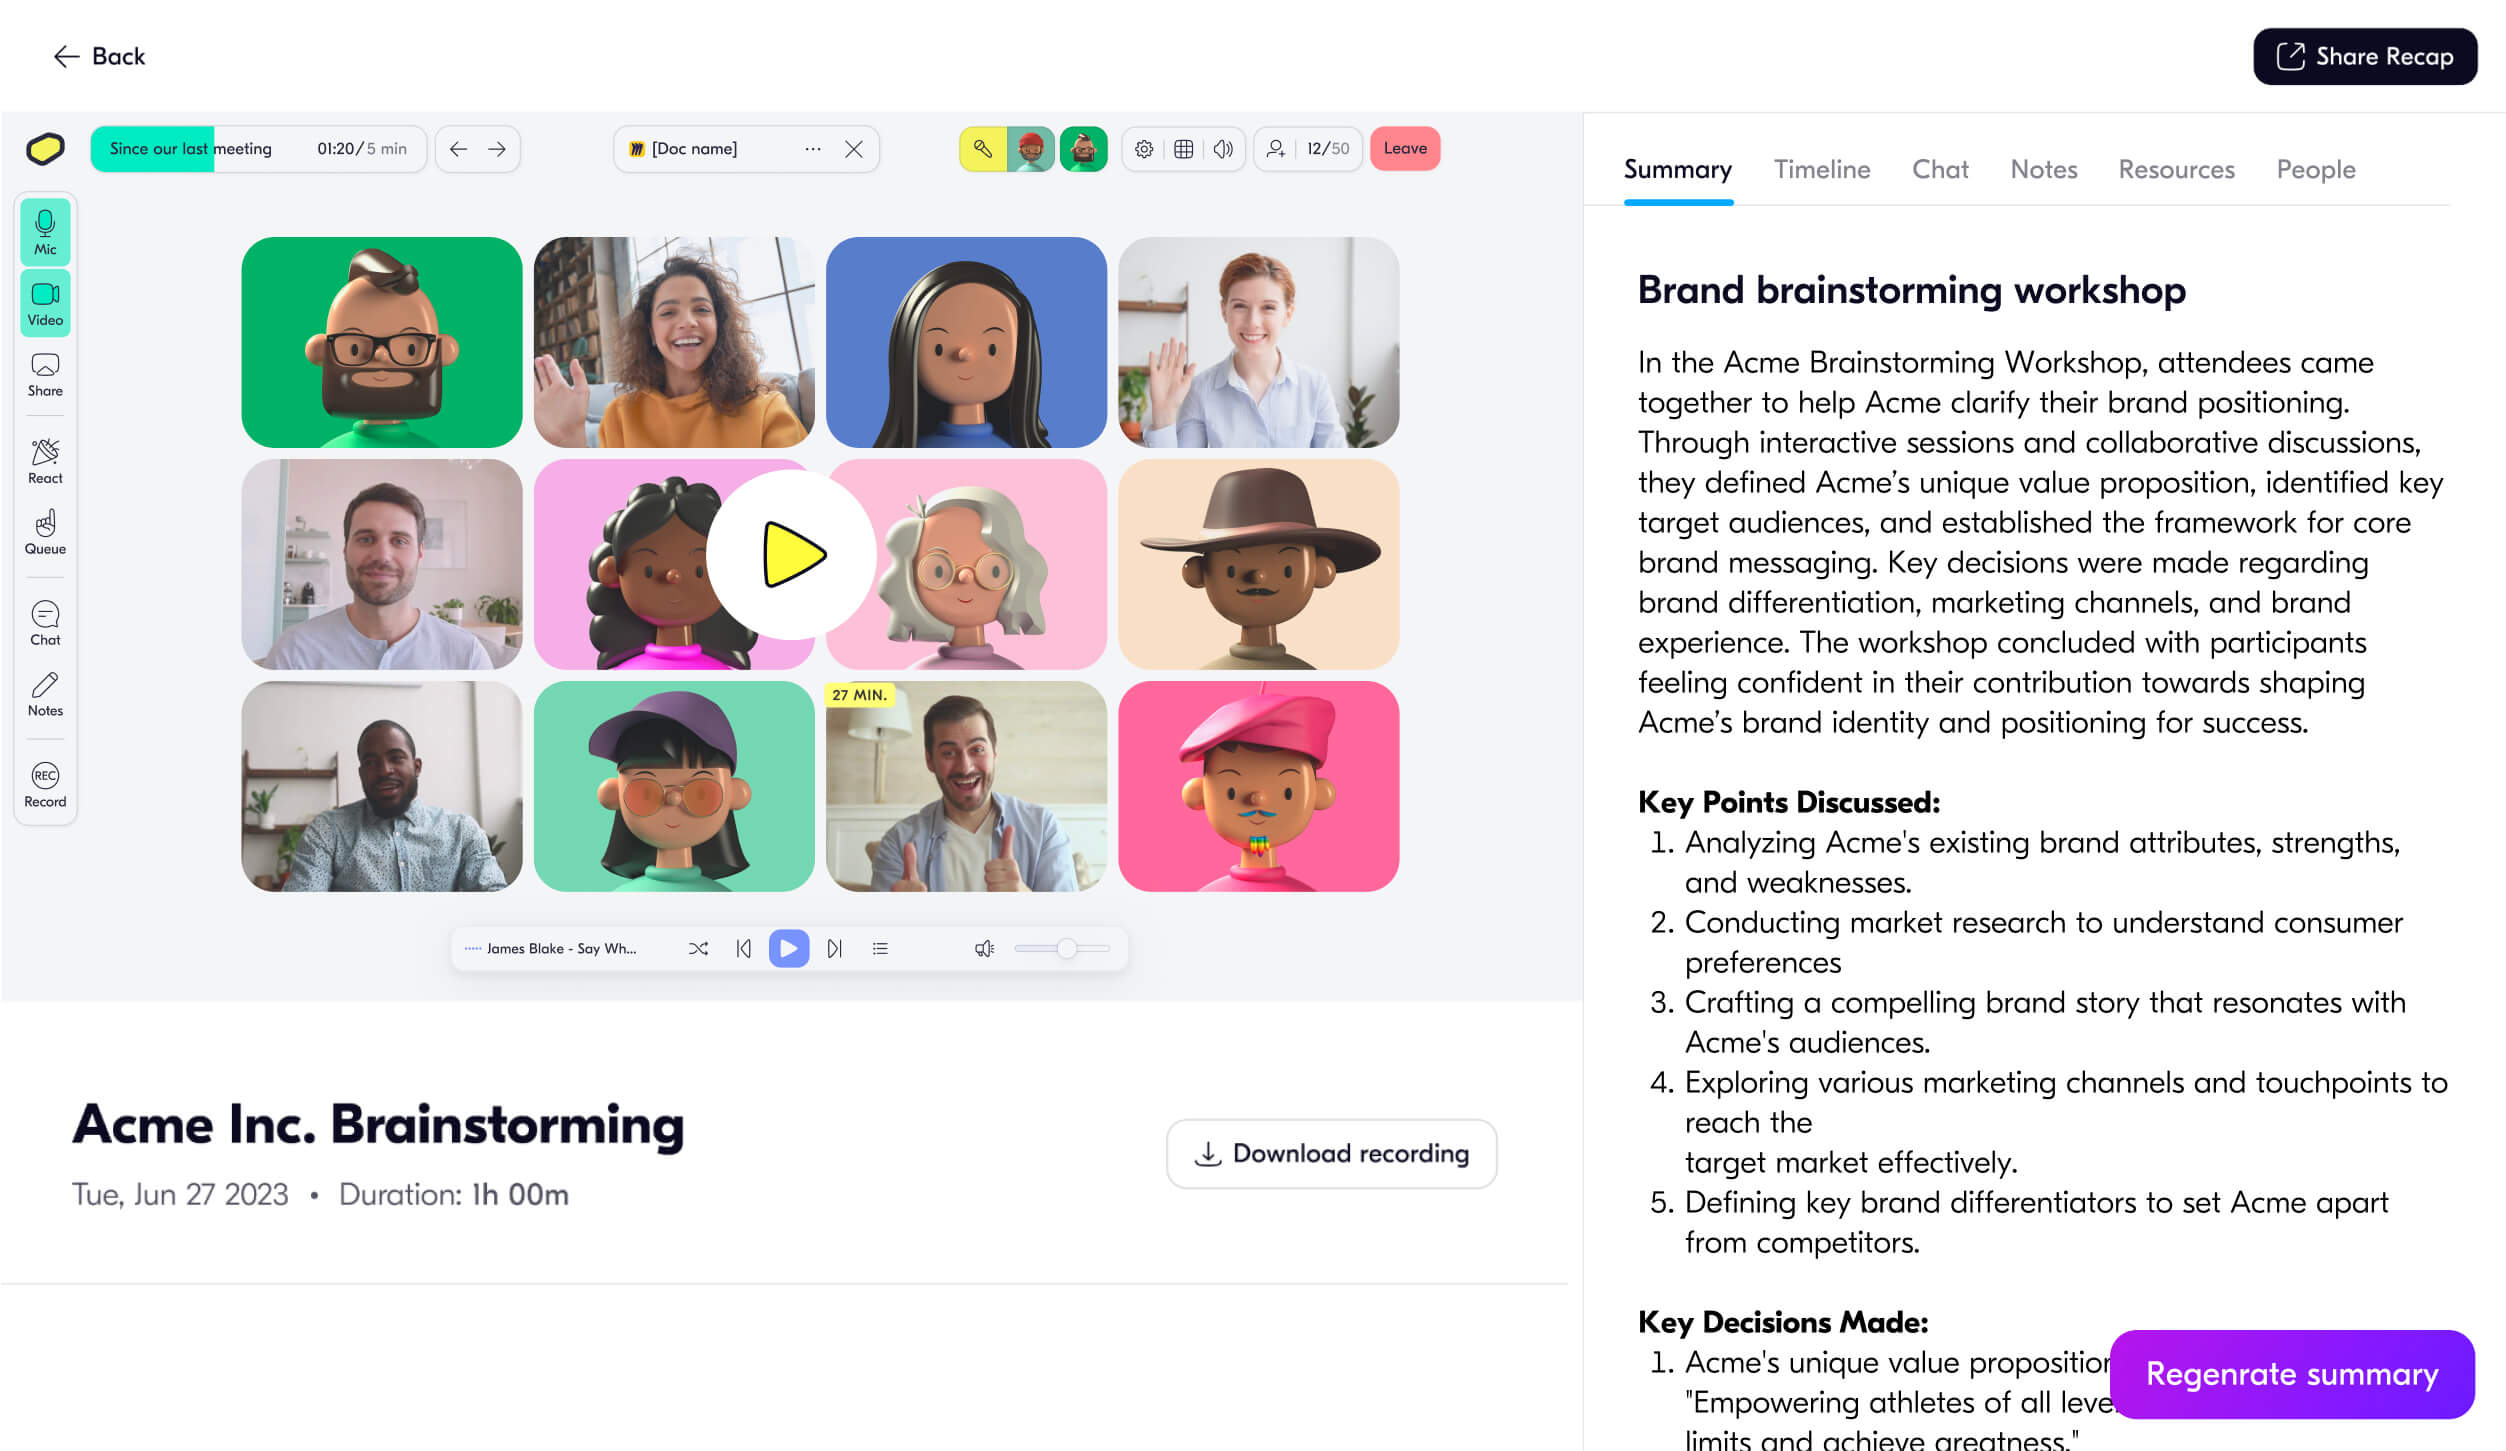
Task: Toggle shuffle in music player
Action: coord(698,948)
